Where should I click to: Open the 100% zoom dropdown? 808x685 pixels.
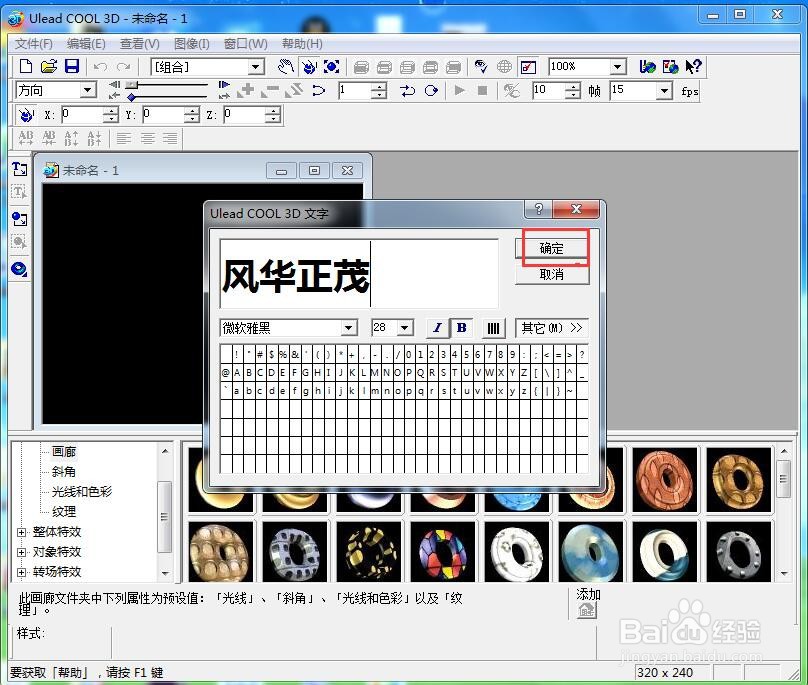pos(617,66)
